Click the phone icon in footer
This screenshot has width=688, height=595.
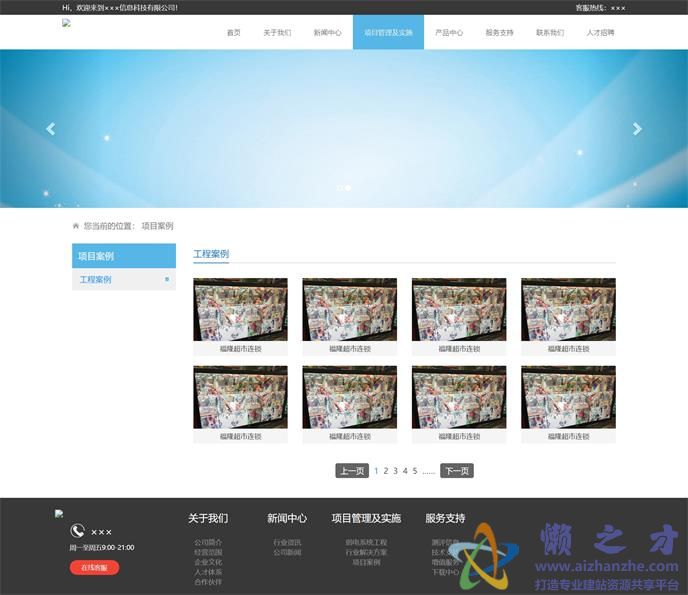pyautogui.click(x=77, y=531)
